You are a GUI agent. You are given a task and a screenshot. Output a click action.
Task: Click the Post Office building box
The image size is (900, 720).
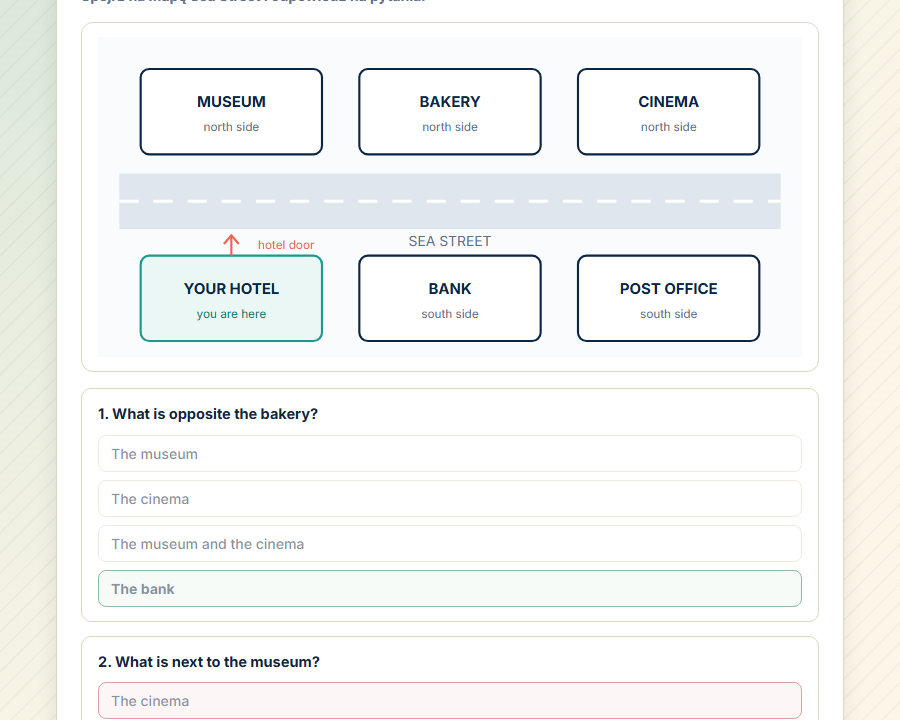tap(669, 299)
